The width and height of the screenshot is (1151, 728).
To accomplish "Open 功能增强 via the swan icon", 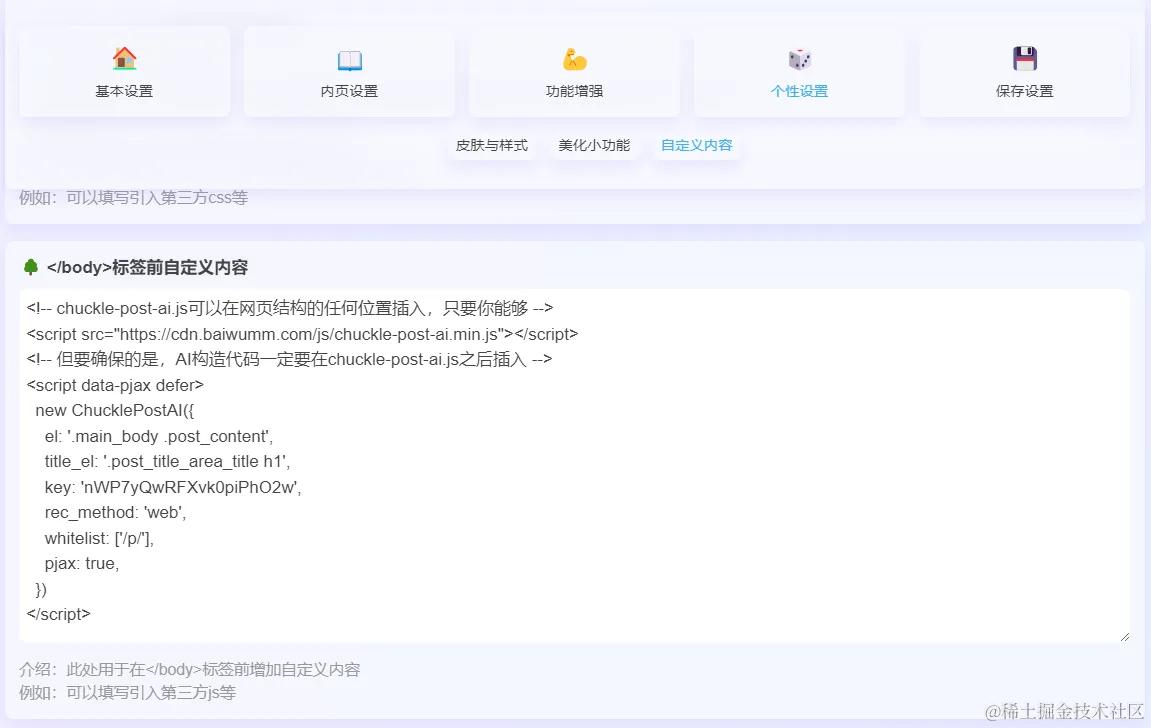I will [573, 59].
